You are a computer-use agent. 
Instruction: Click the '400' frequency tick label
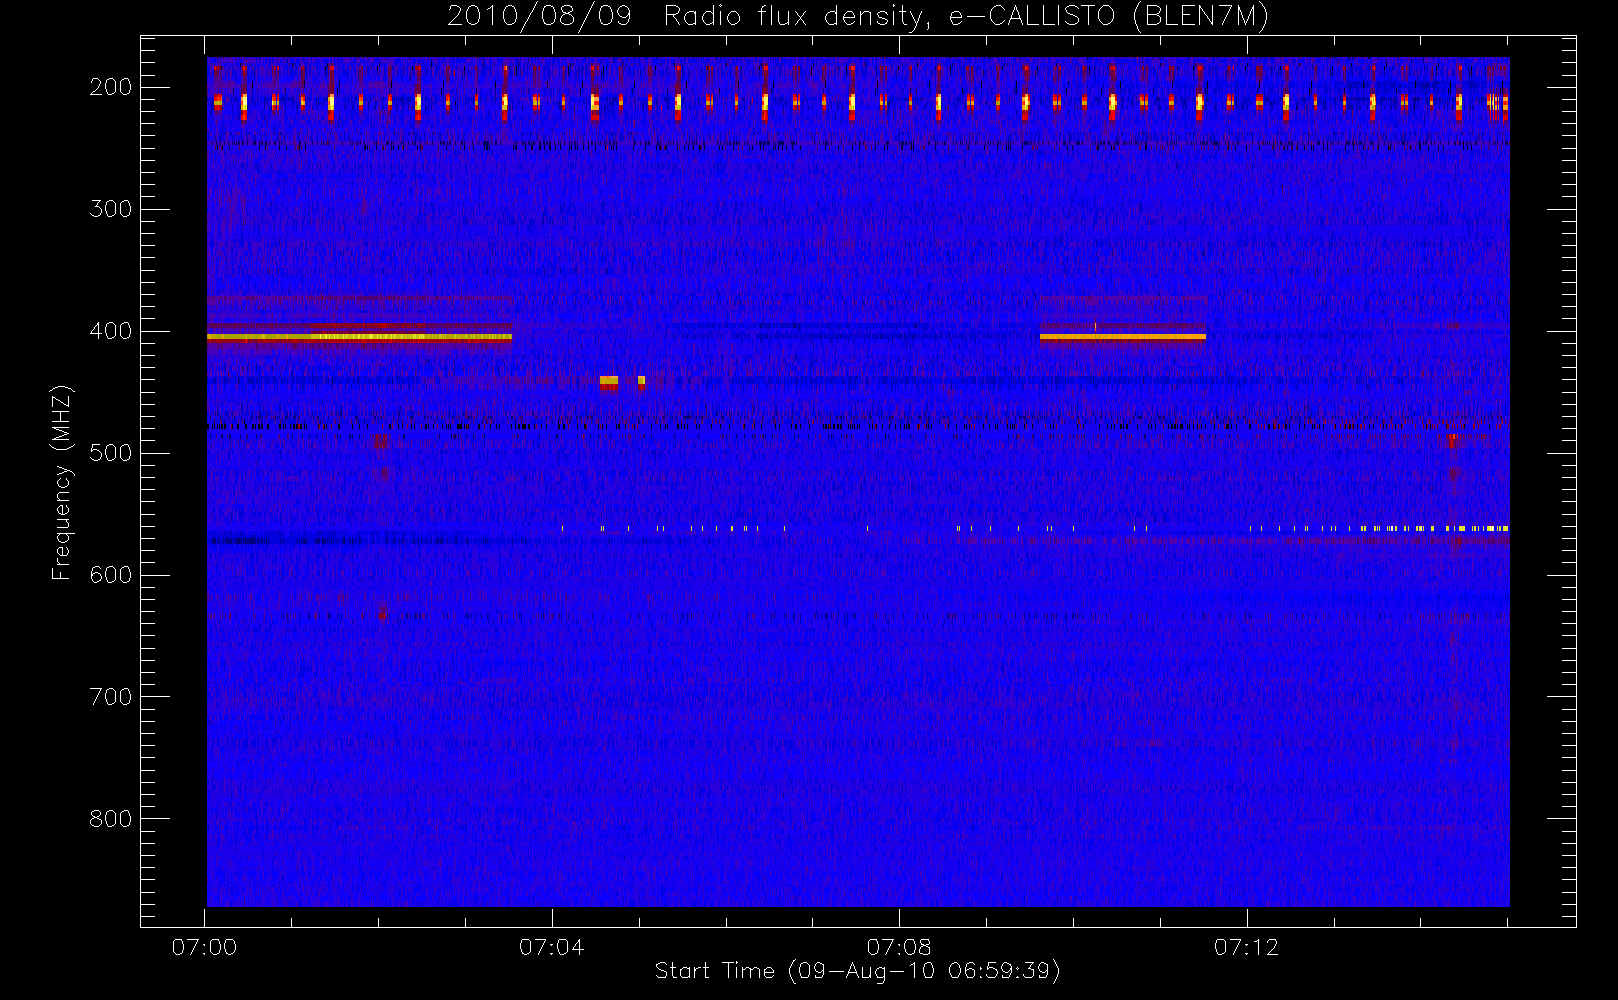[x=110, y=331]
